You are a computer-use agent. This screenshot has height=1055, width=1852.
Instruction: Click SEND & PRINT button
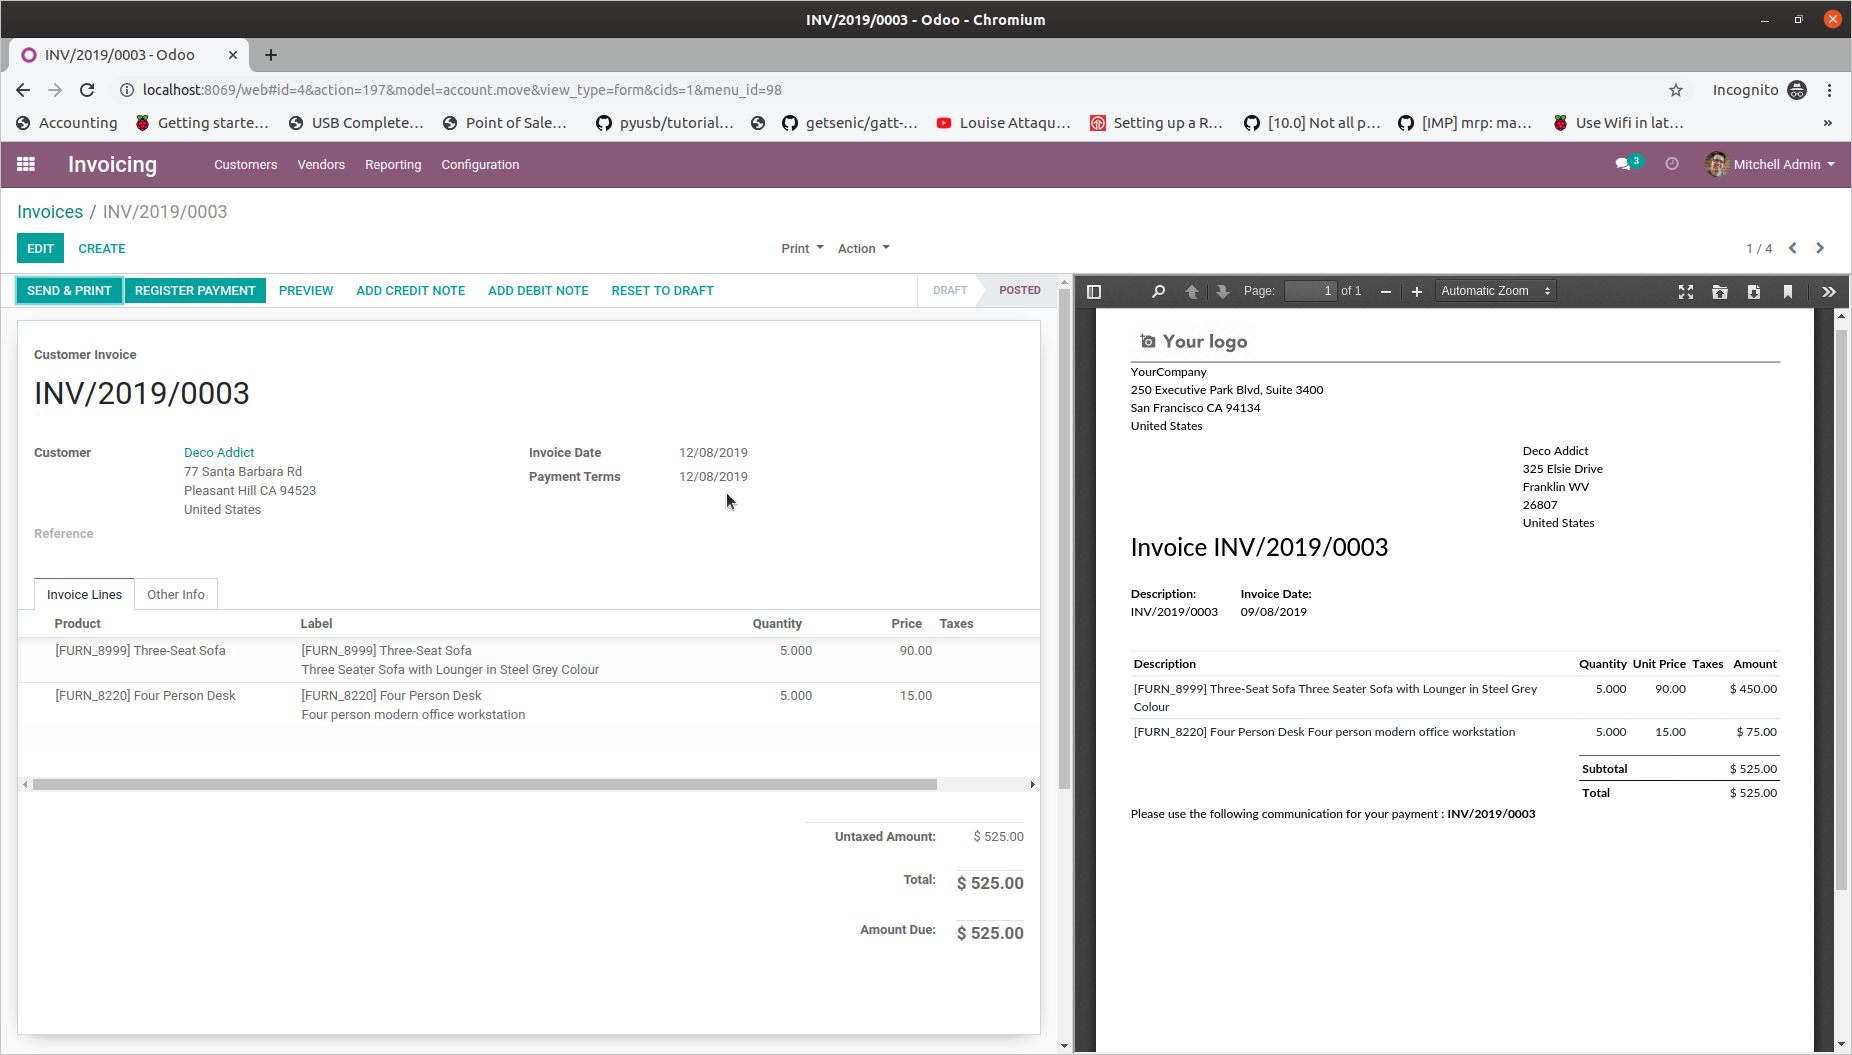(x=69, y=291)
